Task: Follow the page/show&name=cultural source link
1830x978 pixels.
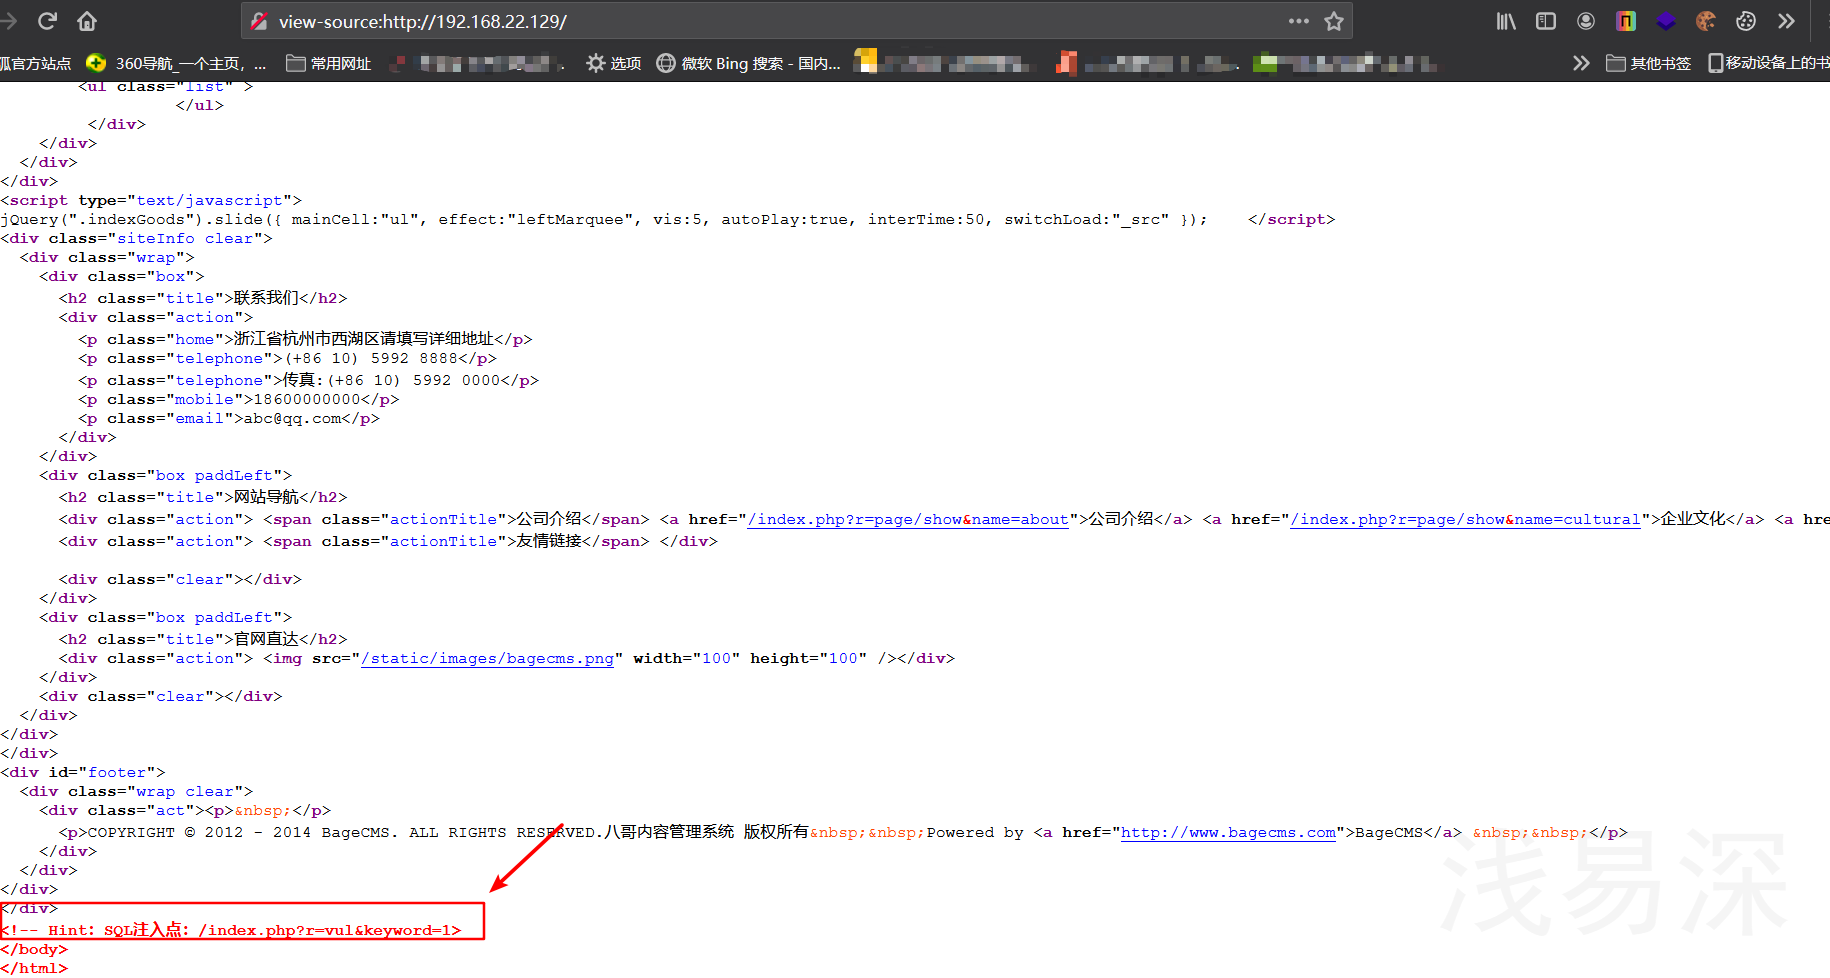Action: tap(1466, 519)
